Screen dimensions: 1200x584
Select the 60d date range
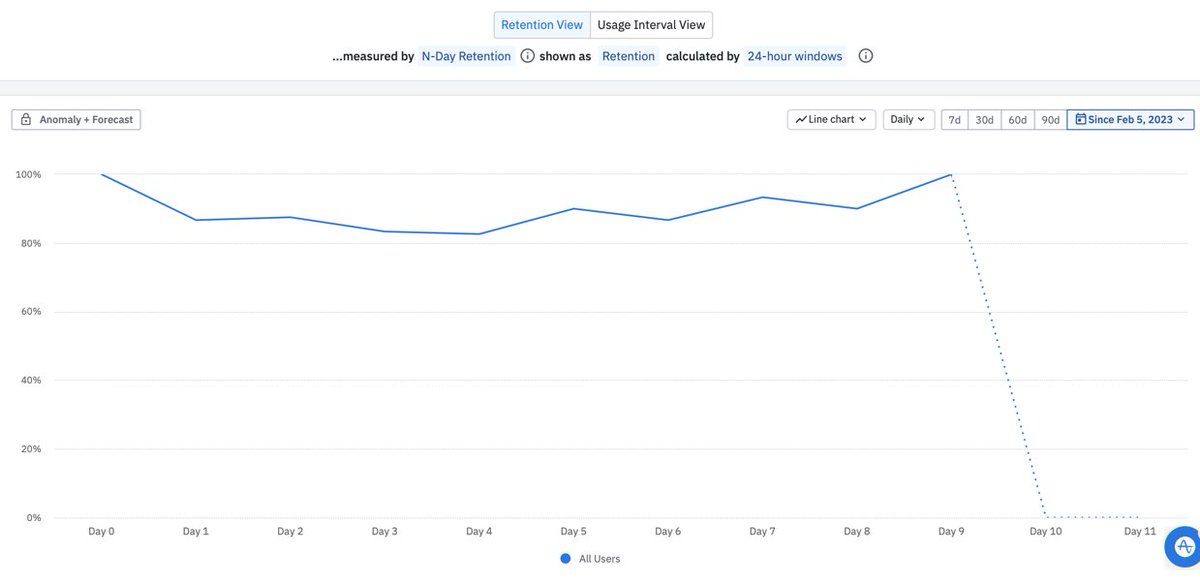1018,119
